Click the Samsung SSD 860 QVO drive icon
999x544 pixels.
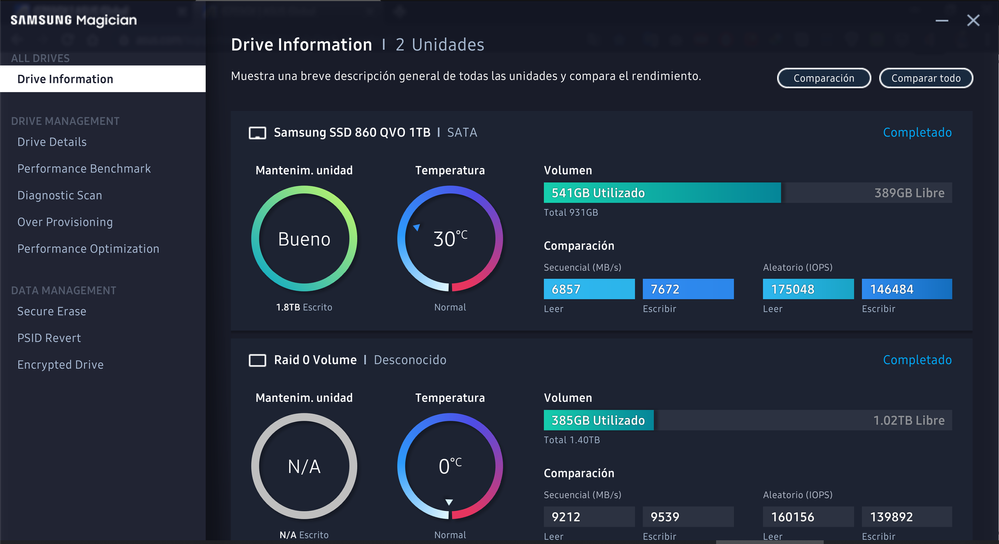[257, 132]
